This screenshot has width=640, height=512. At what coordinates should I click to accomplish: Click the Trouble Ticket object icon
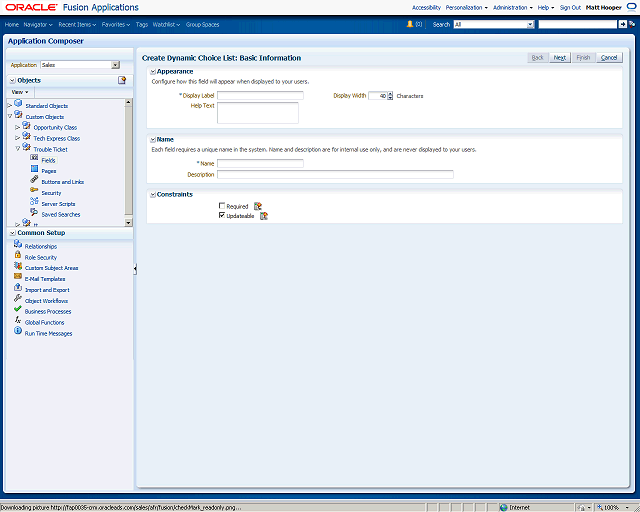(x=27, y=147)
